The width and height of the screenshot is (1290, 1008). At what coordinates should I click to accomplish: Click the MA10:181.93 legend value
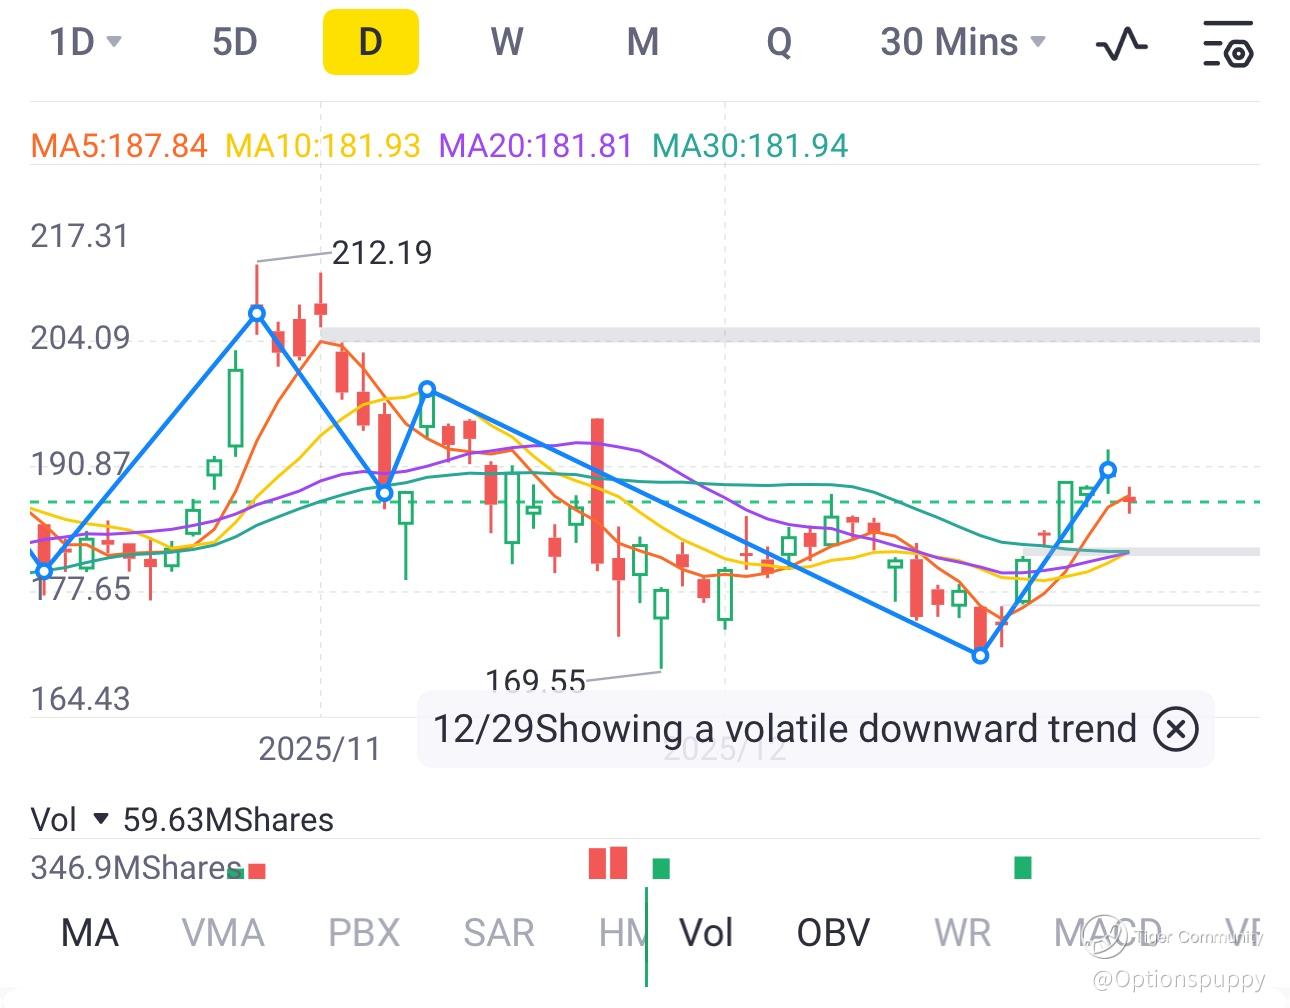coord(323,146)
